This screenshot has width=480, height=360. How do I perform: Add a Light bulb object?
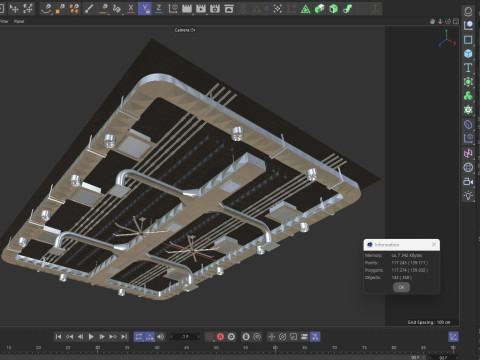click(468, 196)
